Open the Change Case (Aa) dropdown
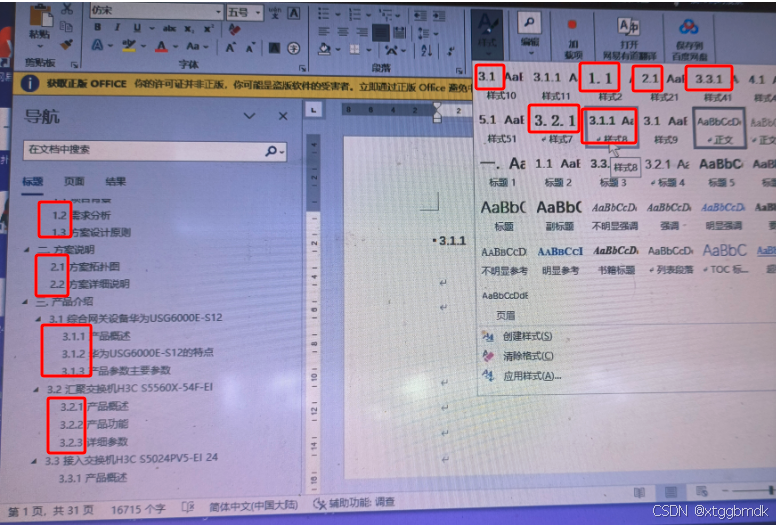This screenshot has width=776, height=525. tap(196, 47)
